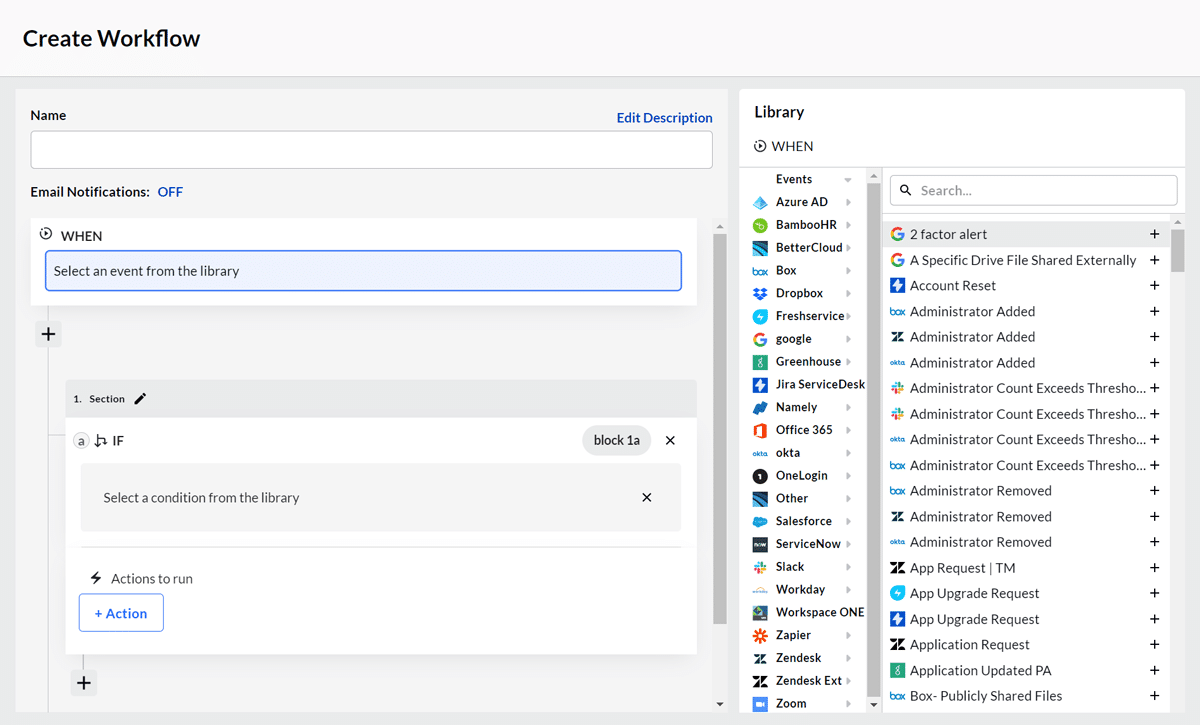Click the WHEN clock icon in Library
This screenshot has height=725, width=1200.
tap(761, 146)
